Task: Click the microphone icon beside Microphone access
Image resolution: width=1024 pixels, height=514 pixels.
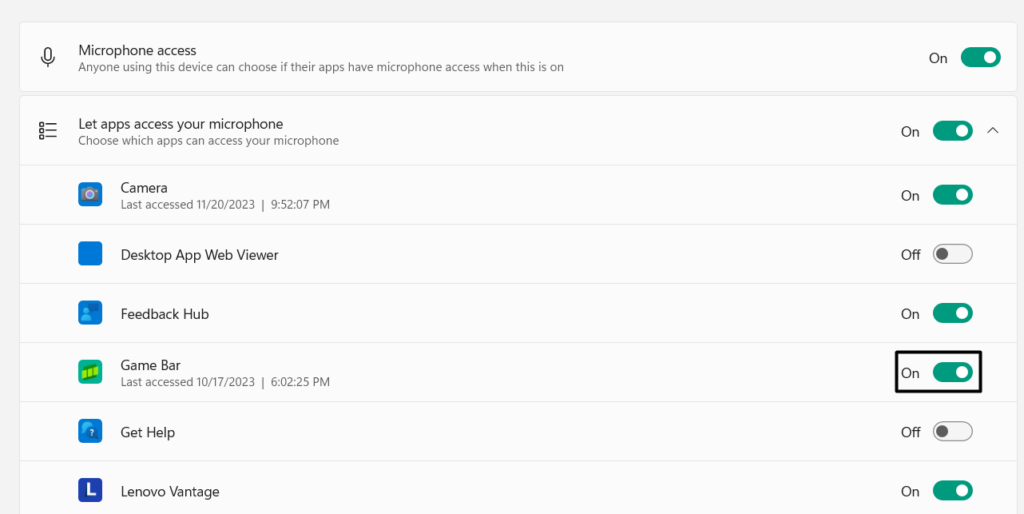Action: click(48, 57)
